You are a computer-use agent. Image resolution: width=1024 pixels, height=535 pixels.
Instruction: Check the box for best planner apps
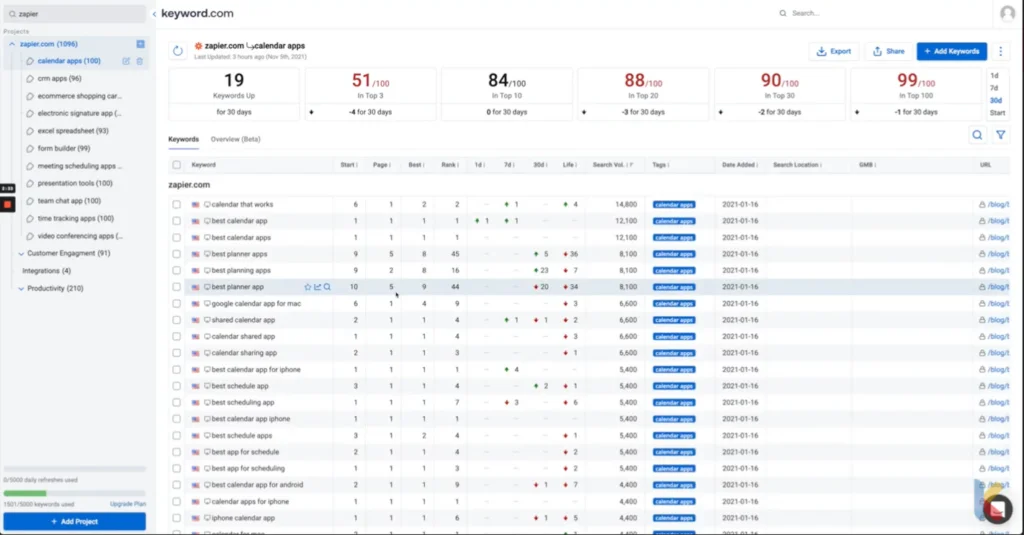(176, 254)
